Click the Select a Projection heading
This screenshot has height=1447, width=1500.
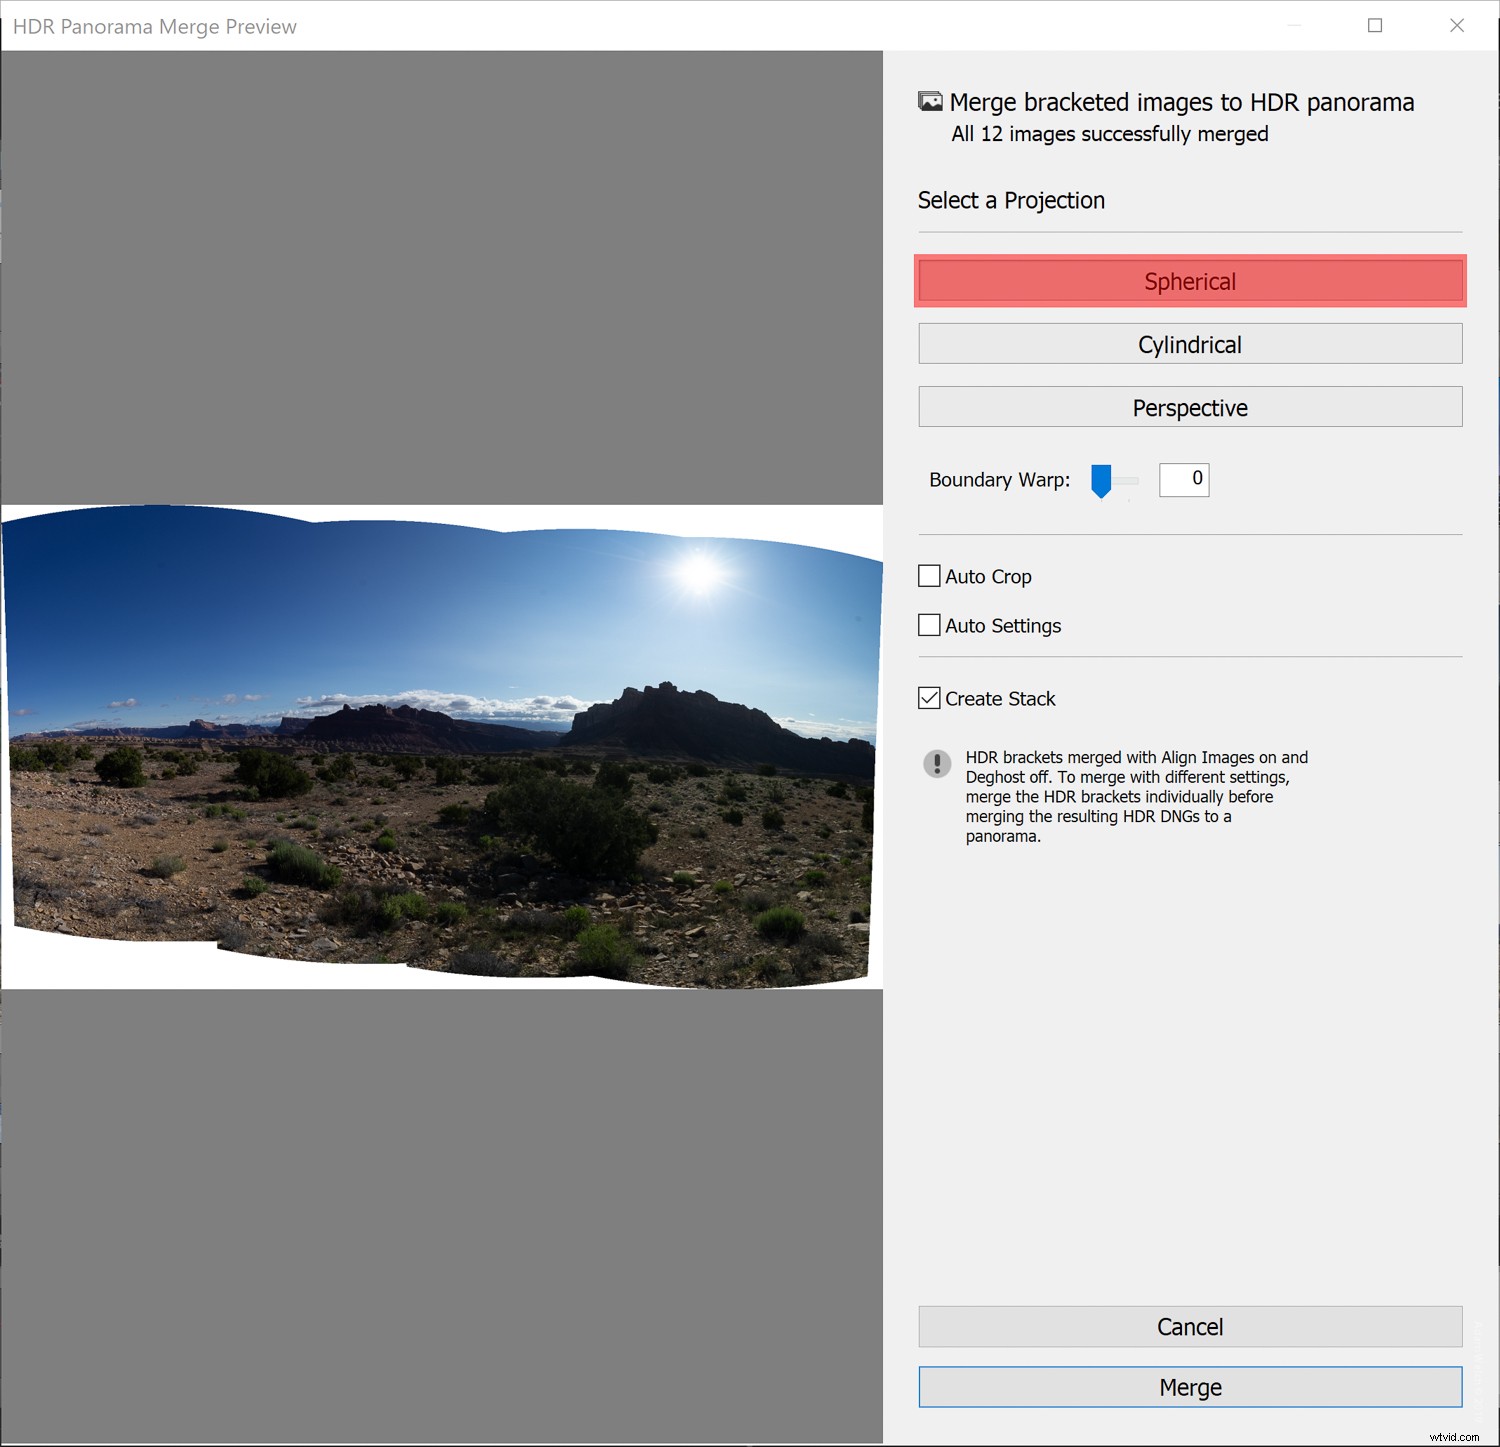pyautogui.click(x=1011, y=200)
